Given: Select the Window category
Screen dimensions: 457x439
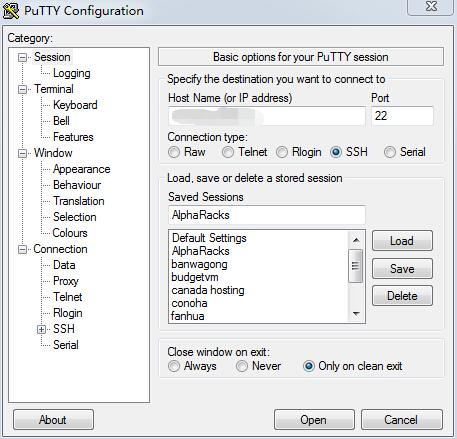Looking at the screenshot, I should 53,153.
